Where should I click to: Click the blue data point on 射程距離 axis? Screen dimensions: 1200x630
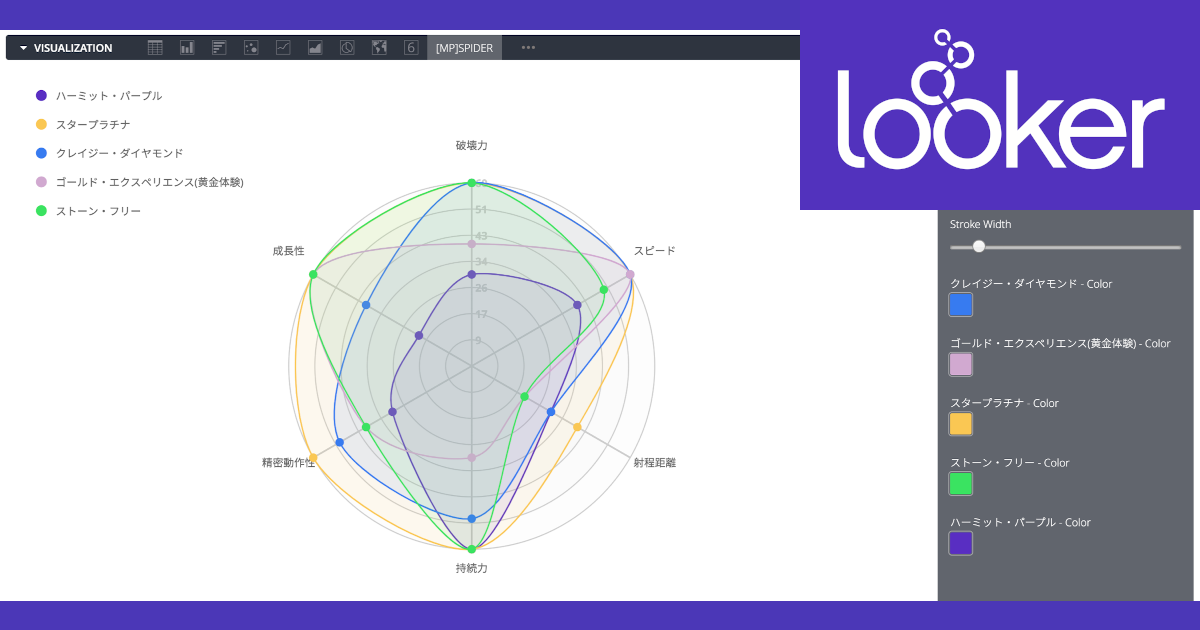point(551,412)
